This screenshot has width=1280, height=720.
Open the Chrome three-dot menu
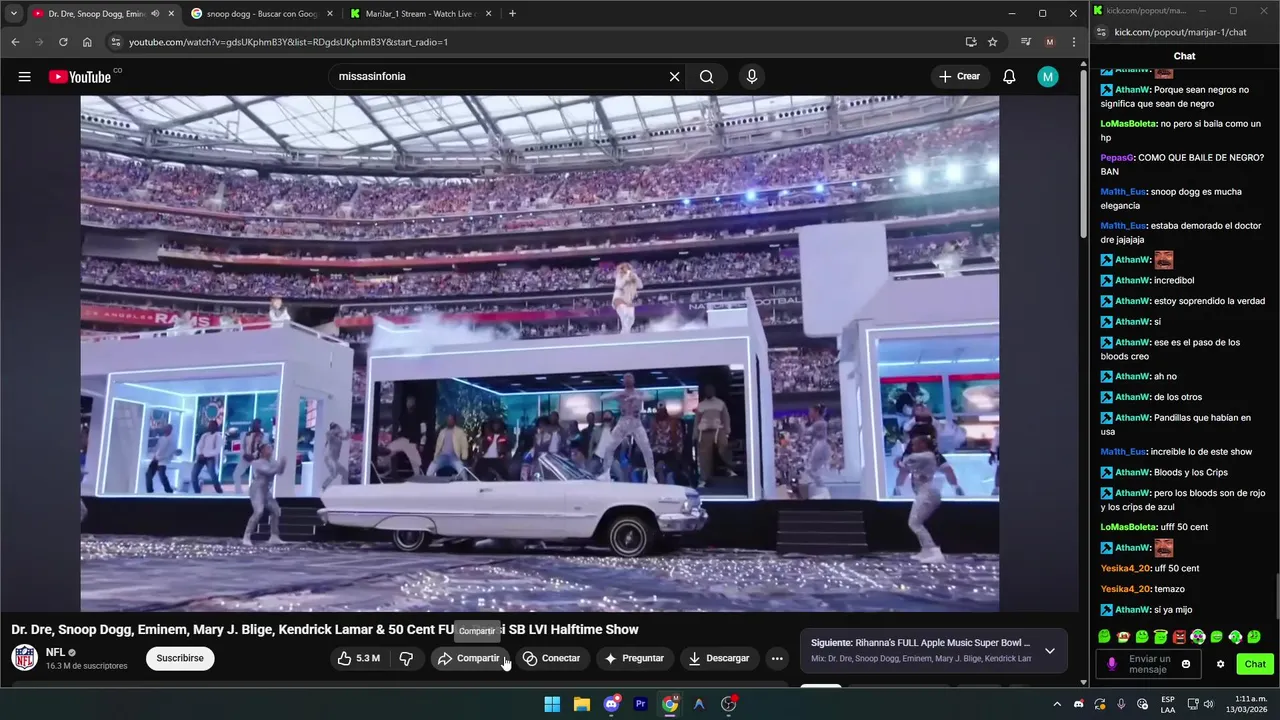point(1074,42)
